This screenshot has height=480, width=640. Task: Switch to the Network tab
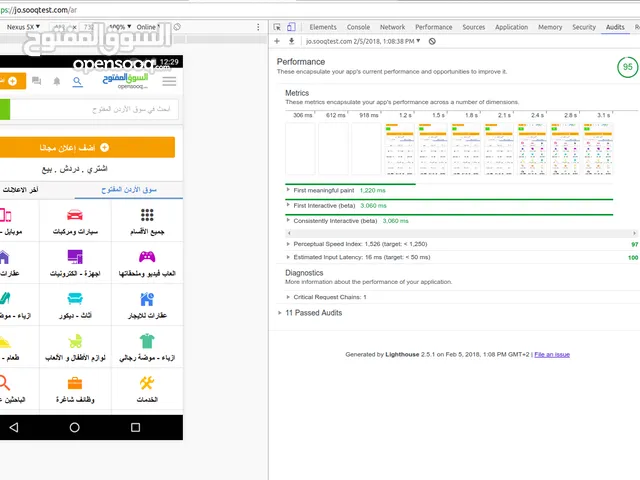click(x=392, y=27)
